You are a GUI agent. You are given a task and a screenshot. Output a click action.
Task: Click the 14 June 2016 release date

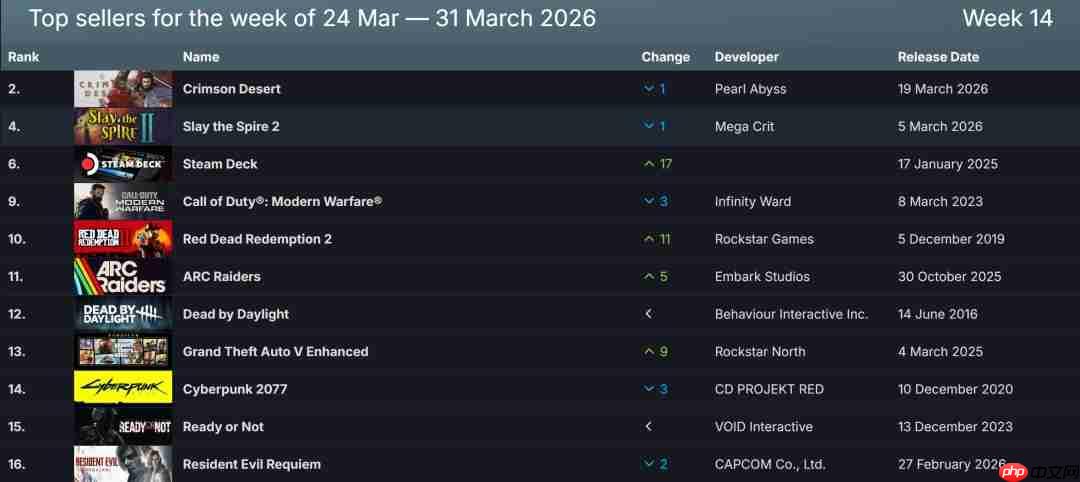937,314
